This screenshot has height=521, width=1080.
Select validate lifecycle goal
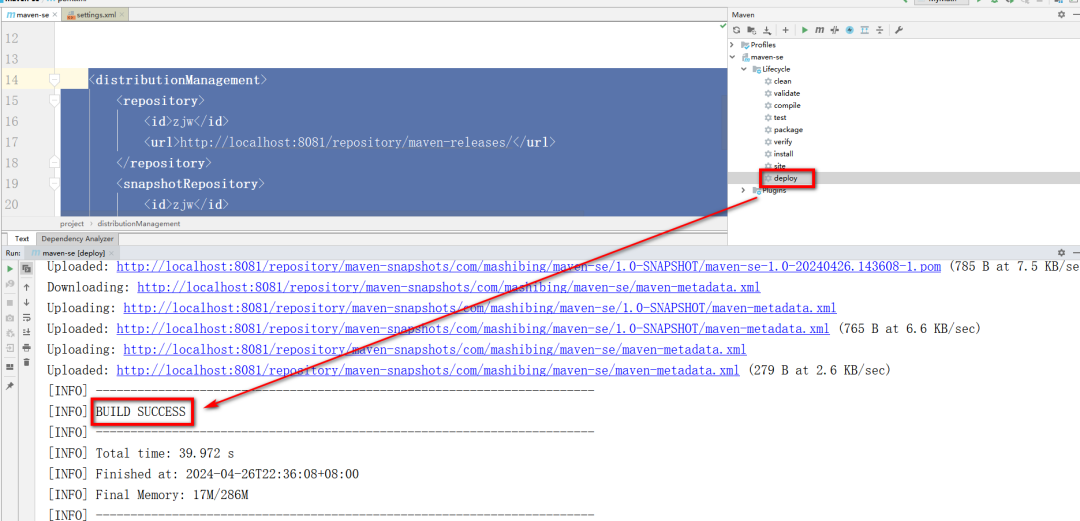pos(786,93)
